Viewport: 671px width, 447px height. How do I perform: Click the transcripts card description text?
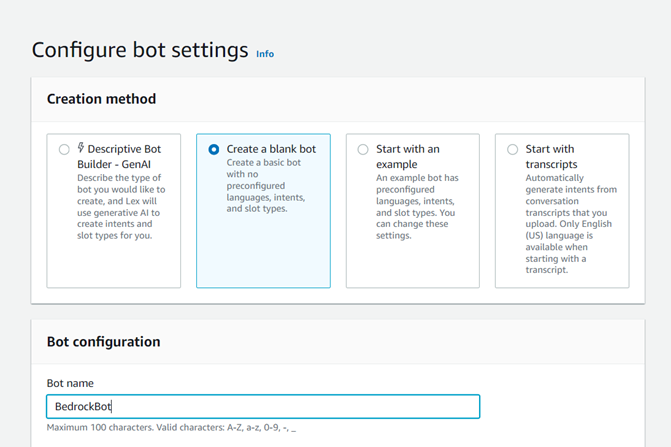tap(571, 224)
